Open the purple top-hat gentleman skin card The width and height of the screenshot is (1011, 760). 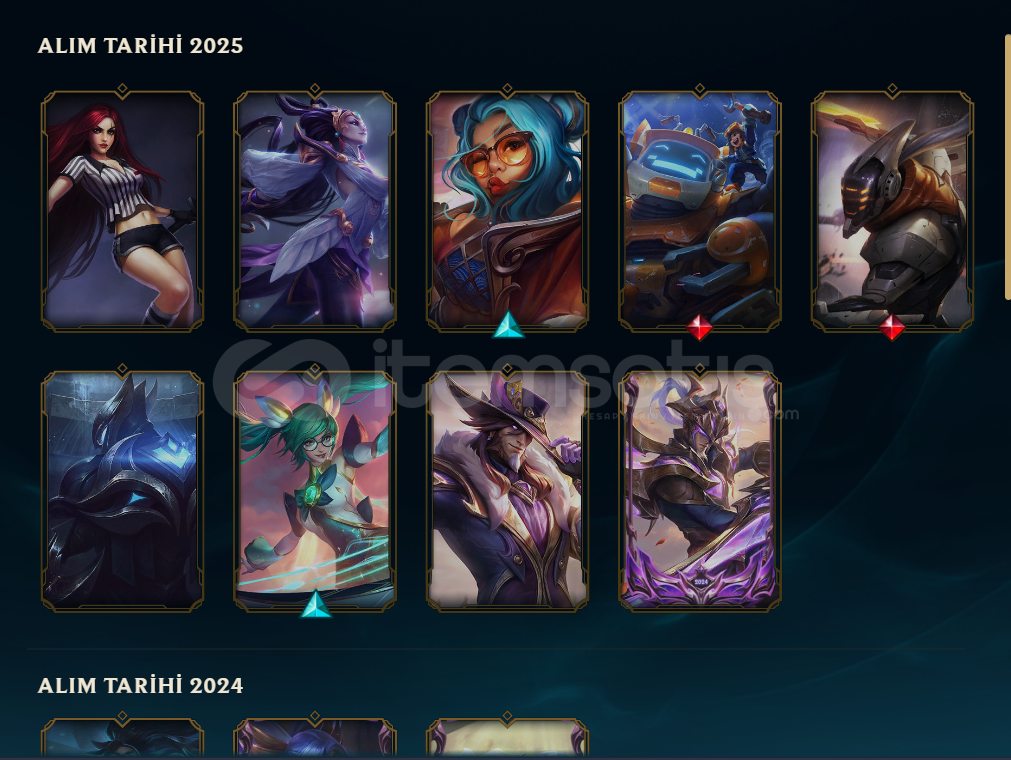point(507,491)
